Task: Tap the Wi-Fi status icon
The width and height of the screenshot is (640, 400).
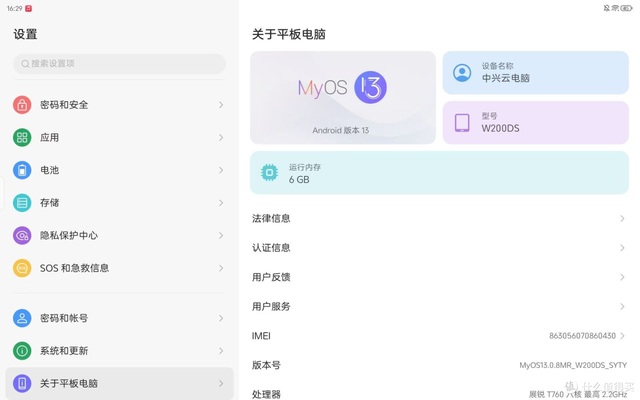Action: point(616,8)
